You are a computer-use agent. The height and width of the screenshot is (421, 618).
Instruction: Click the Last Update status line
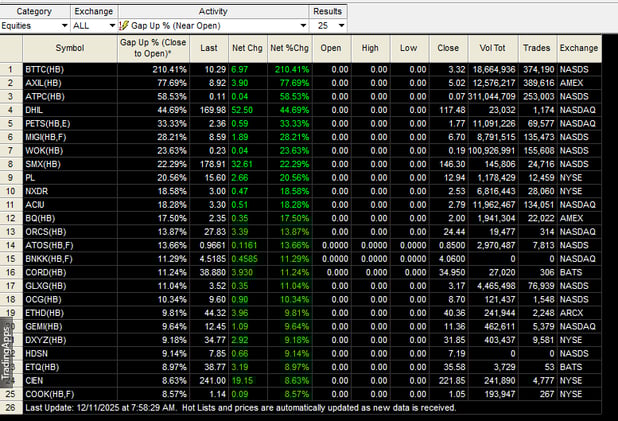tap(240, 408)
